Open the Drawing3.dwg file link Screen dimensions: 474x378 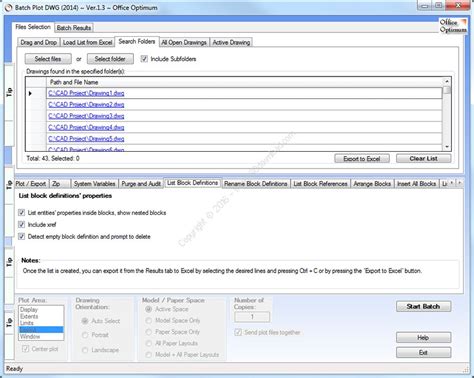86,116
